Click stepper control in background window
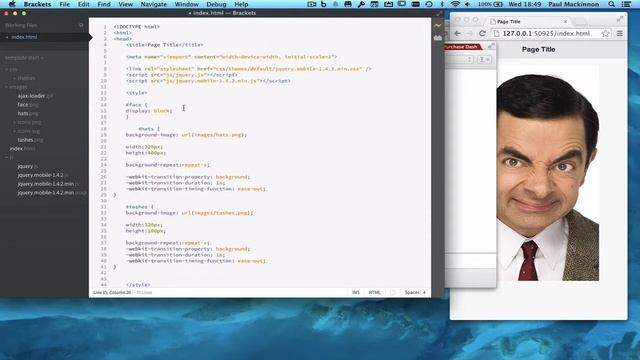Image resolution: width=640 pixels, height=360 pixels. click(x=470, y=60)
